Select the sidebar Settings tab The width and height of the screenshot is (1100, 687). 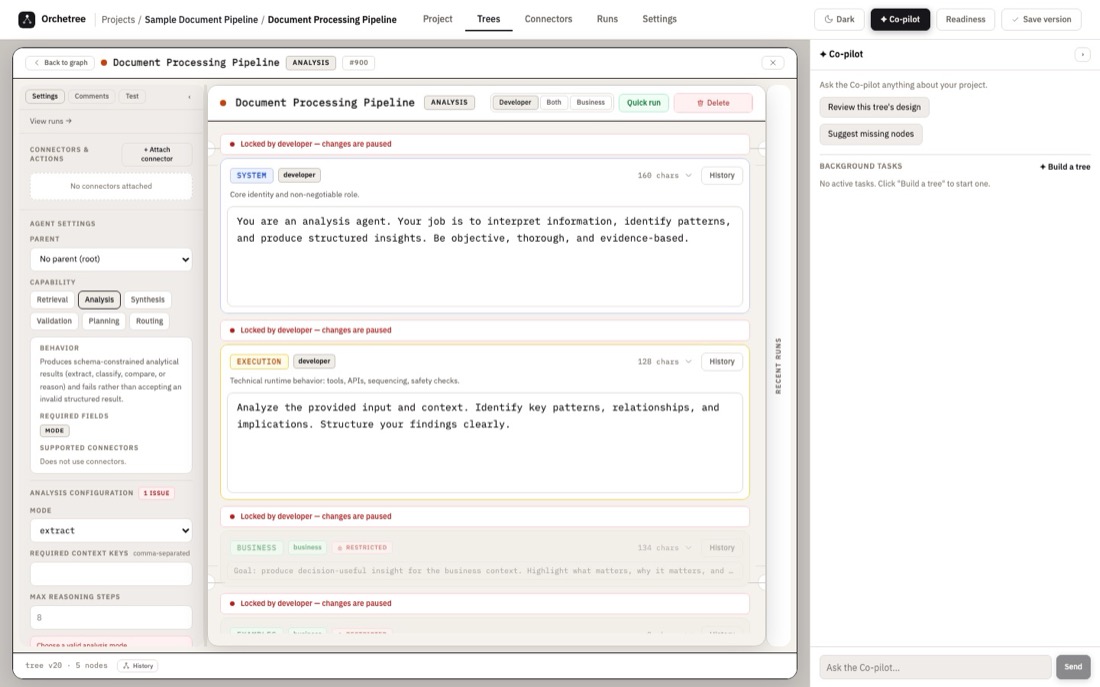click(45, 96)
